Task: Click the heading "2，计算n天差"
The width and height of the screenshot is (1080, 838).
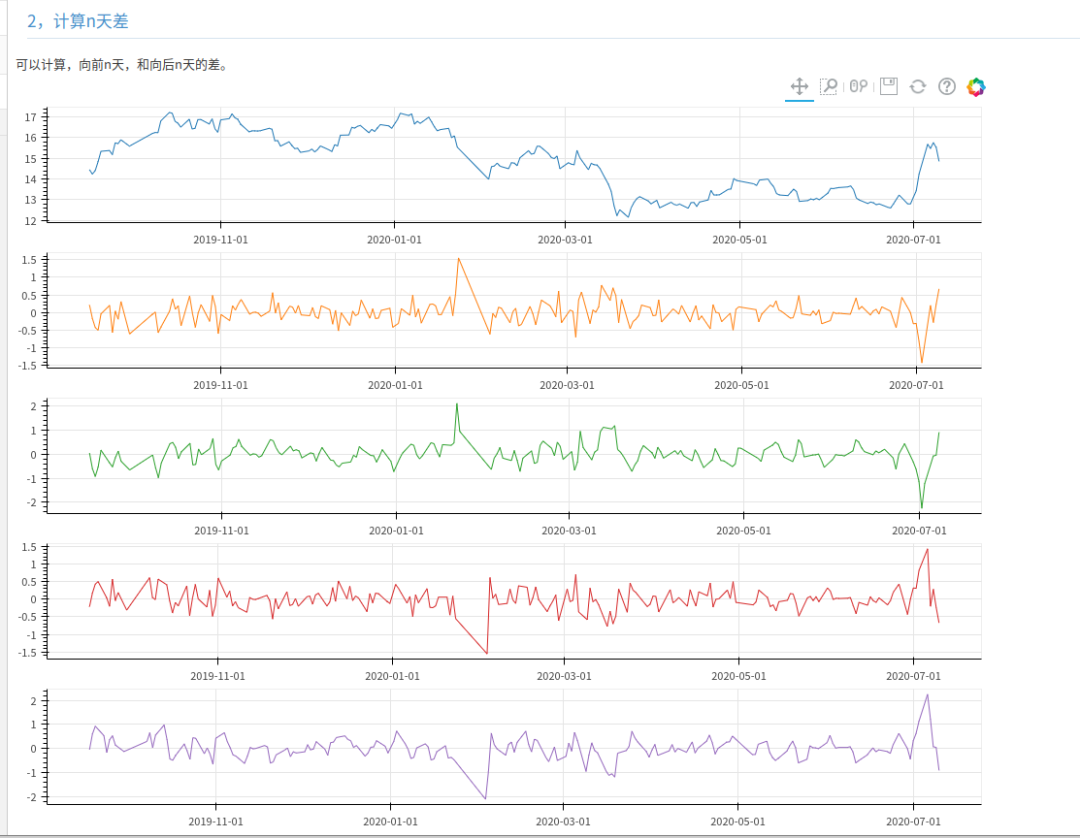Action: (77, 21)
